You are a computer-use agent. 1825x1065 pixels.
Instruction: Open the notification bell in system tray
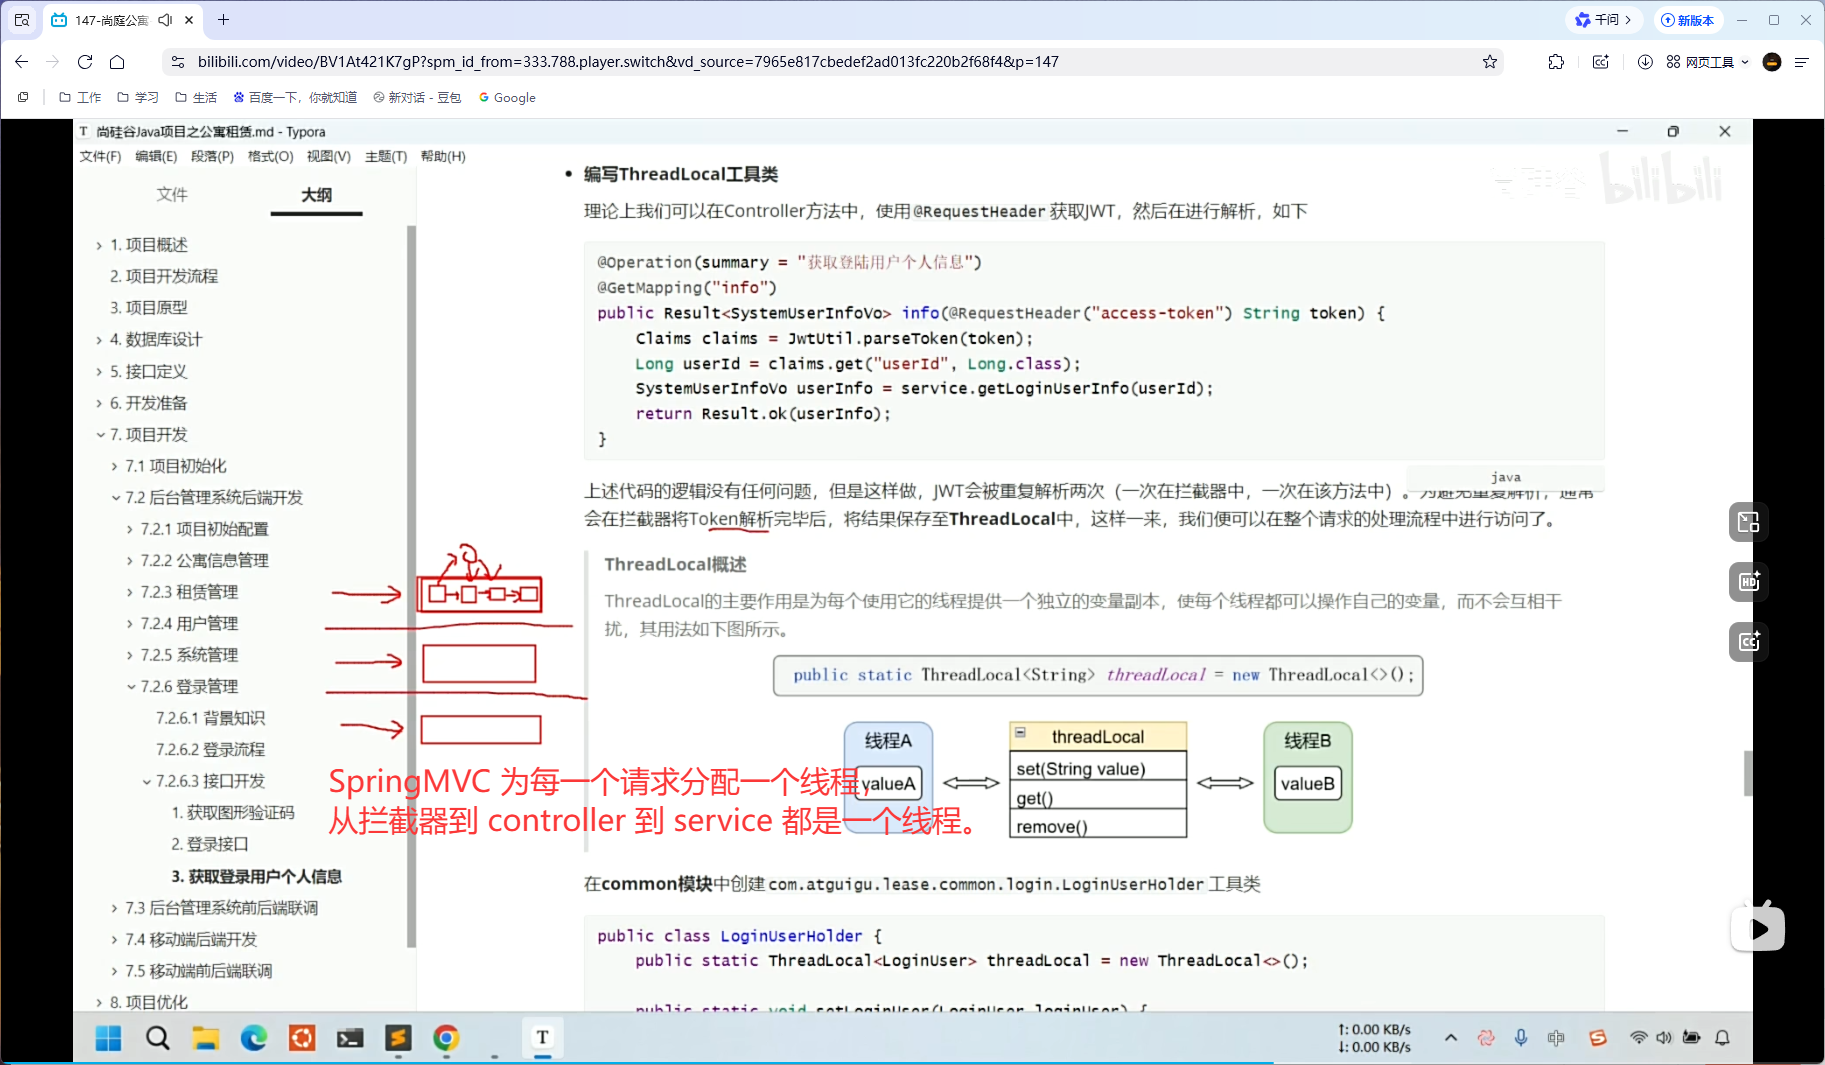1722,1038
